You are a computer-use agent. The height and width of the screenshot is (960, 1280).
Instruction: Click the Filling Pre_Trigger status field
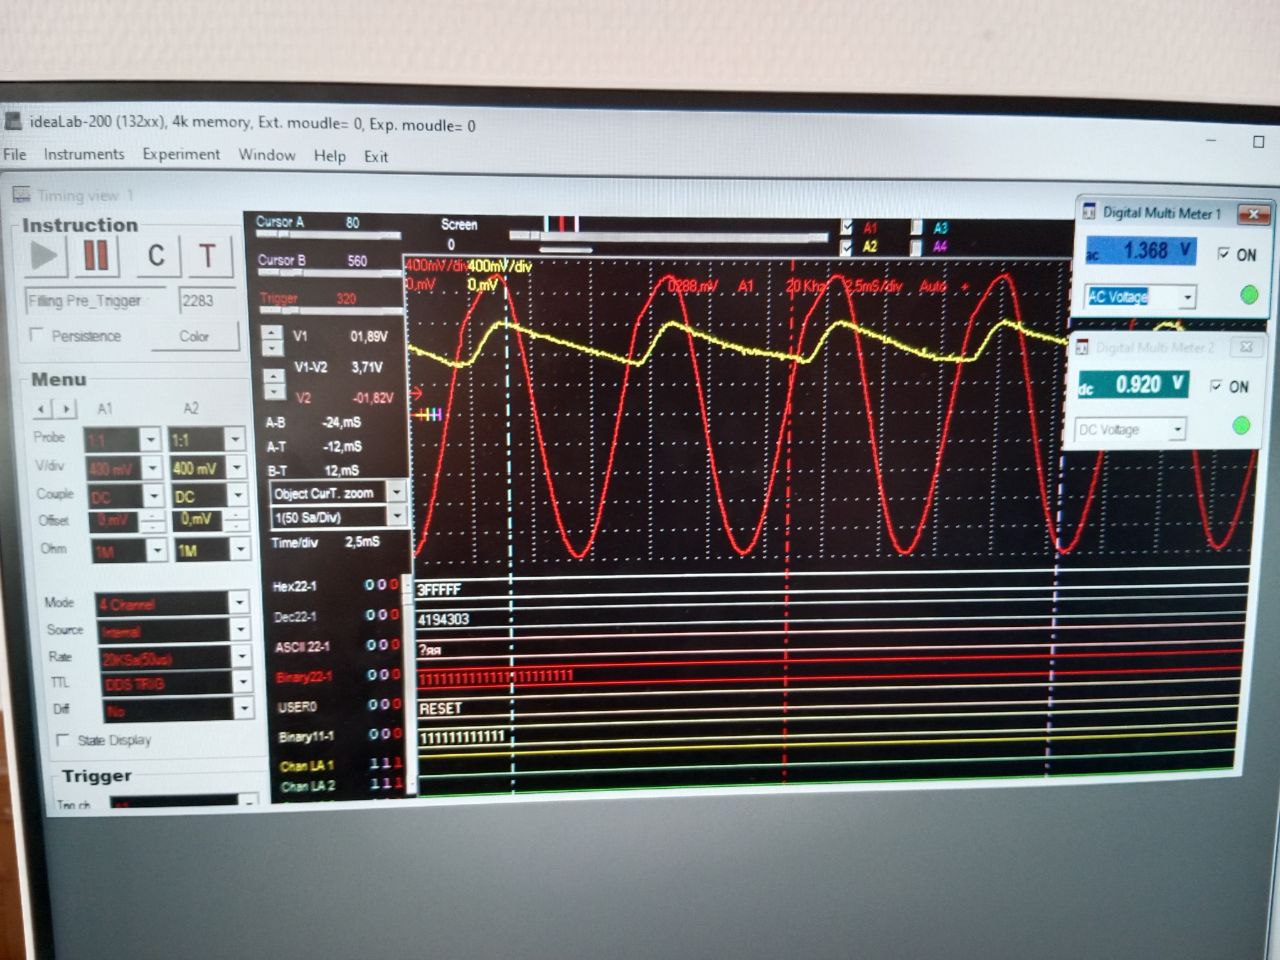[x=97, y=300]
